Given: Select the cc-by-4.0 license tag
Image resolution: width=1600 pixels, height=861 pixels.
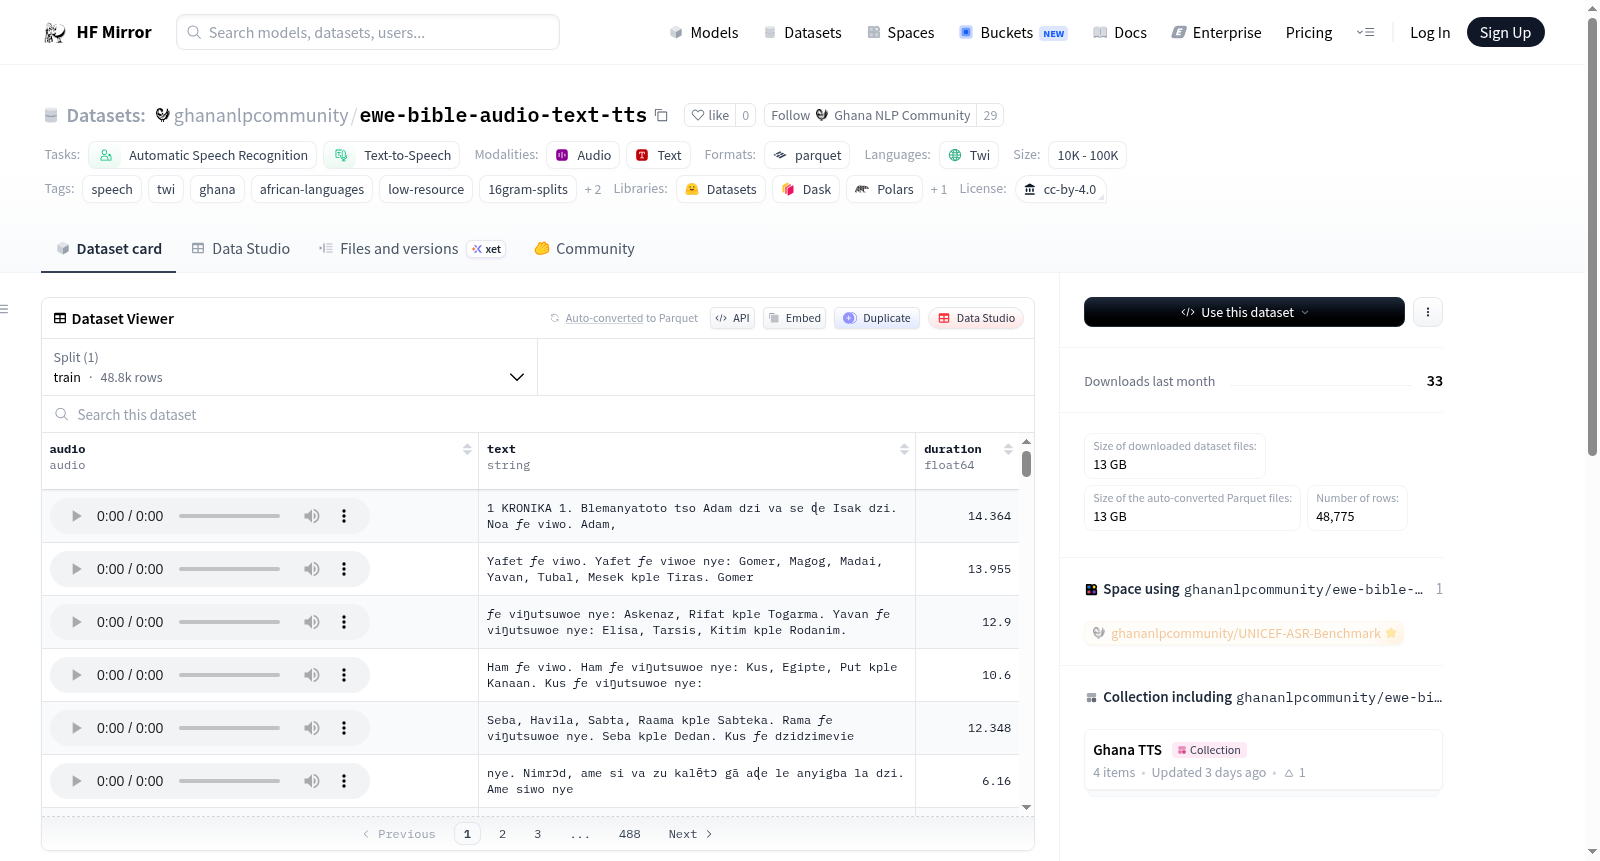Looking at the screenshot, I should [1060, 189].
